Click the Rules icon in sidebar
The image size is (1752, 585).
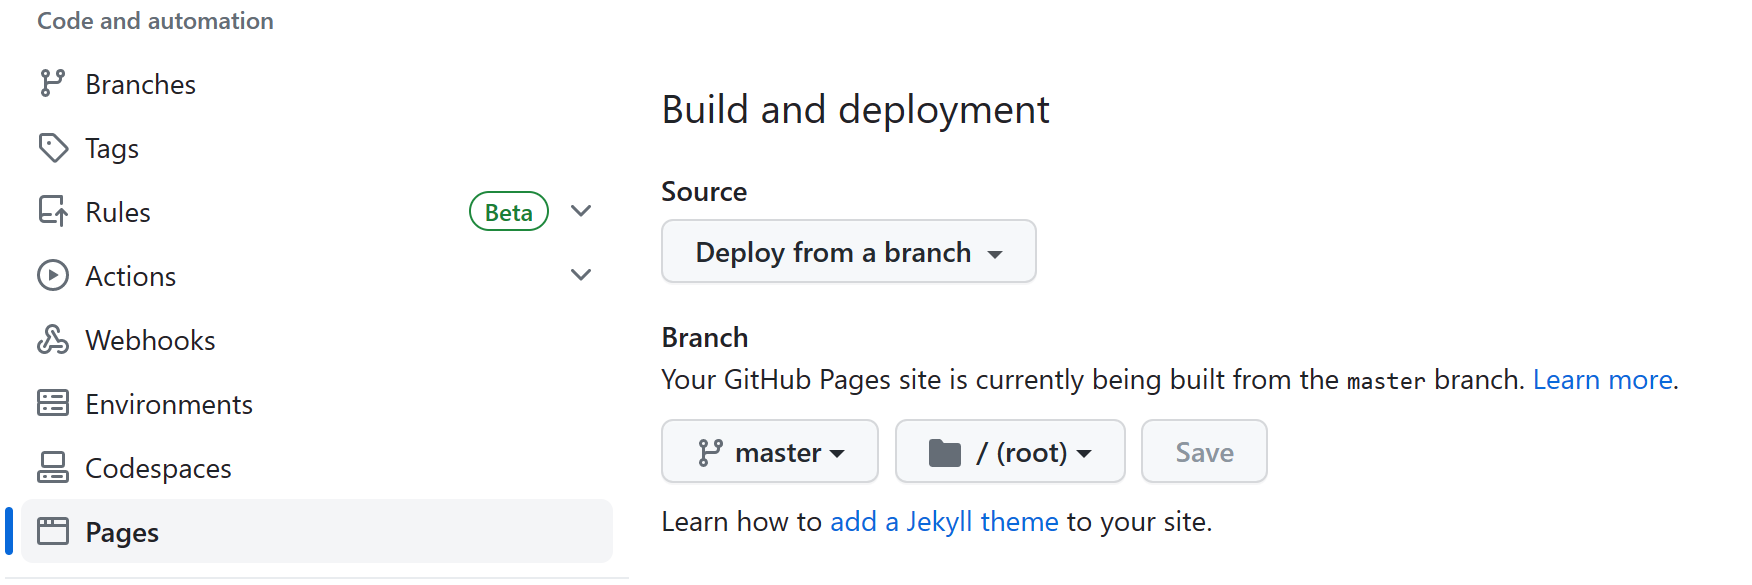(x=52, y=212)
